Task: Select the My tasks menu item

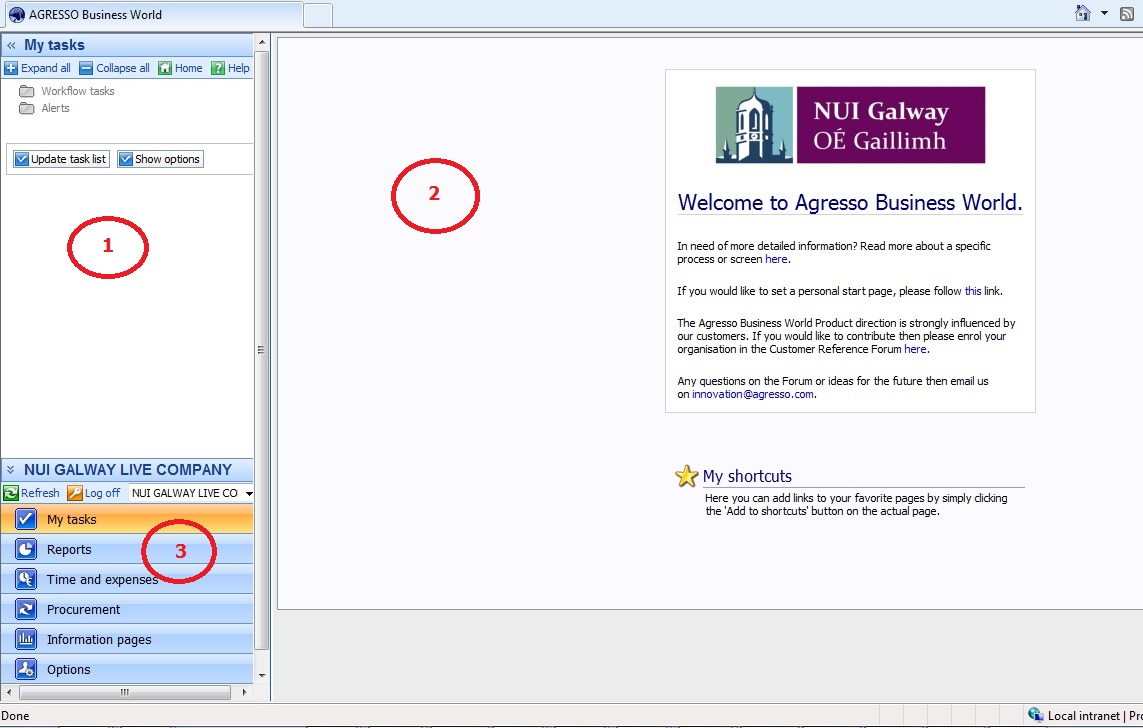Action: [127, 520]
